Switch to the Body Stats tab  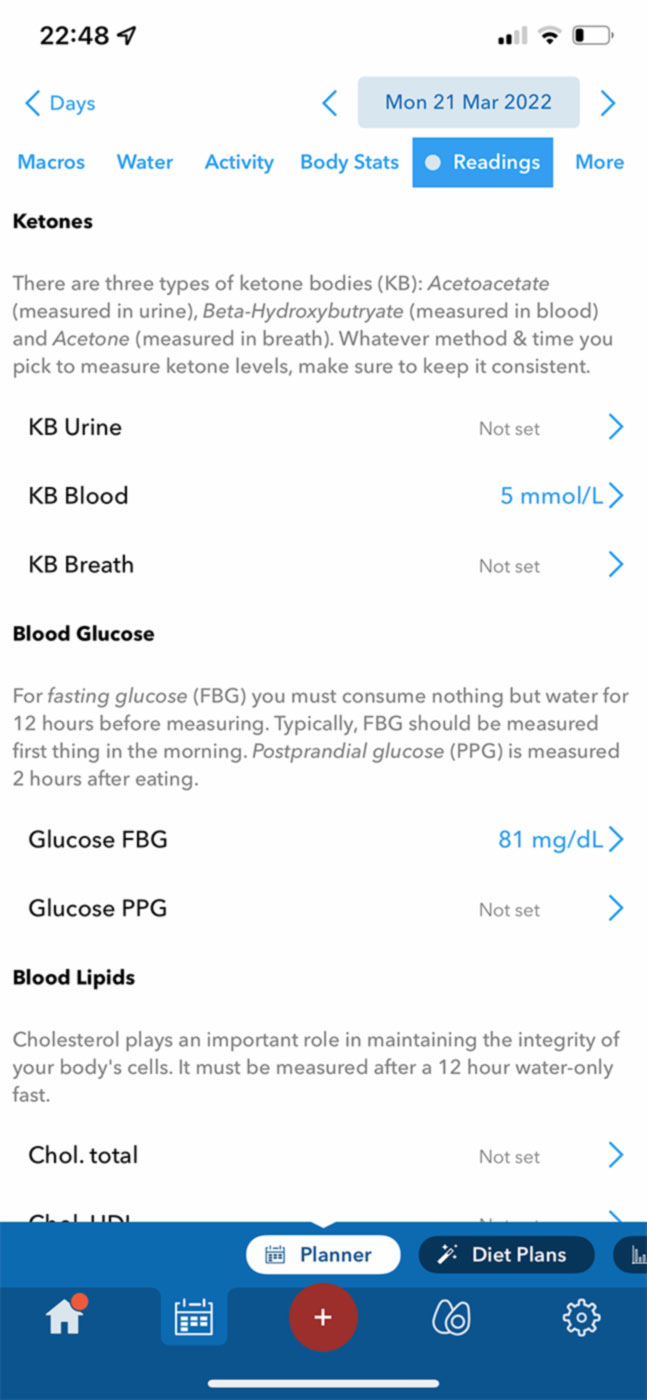click(x=349, y=162)
